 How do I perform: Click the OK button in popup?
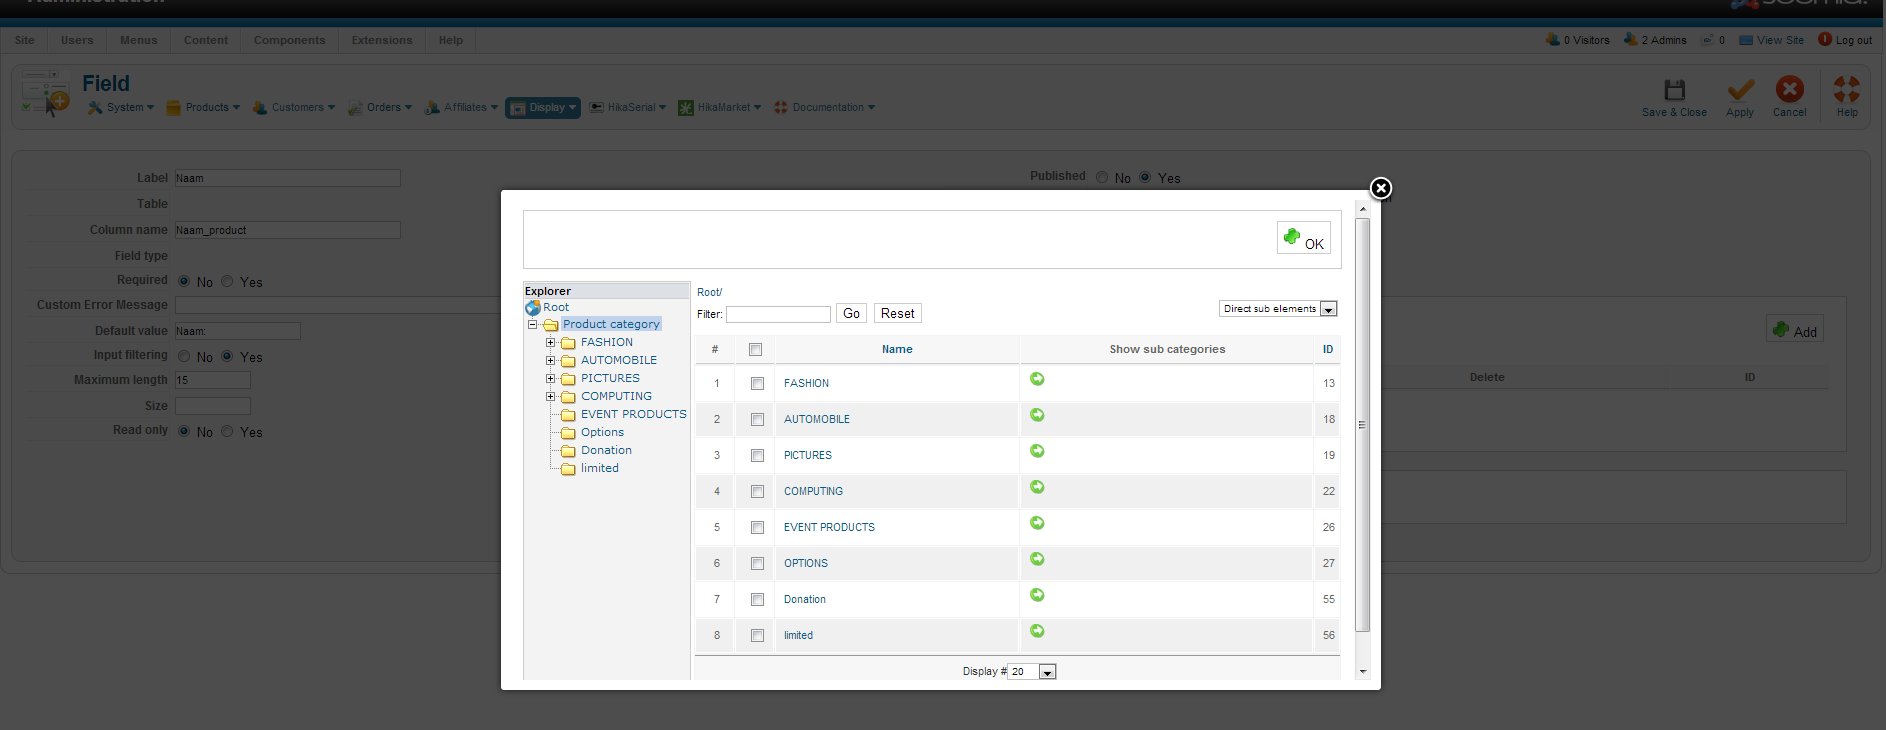coord(1303,239)
